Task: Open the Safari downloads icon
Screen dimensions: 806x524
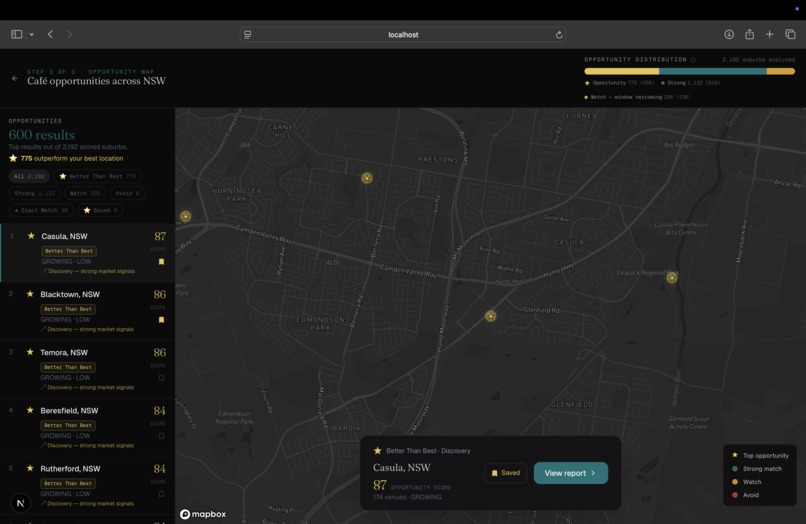Action: pos(729,34)
